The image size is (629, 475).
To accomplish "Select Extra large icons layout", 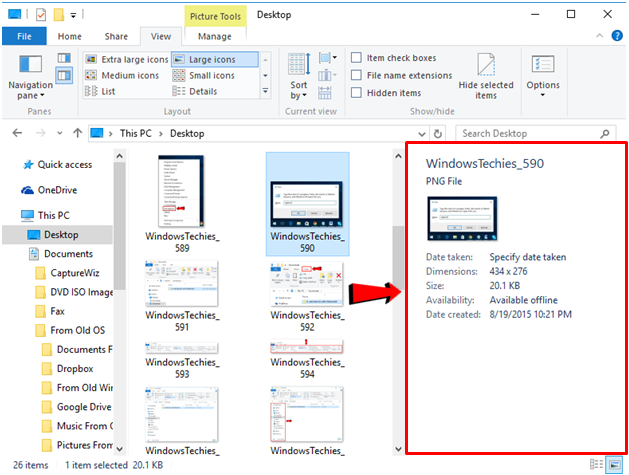I will pos(129,60).
